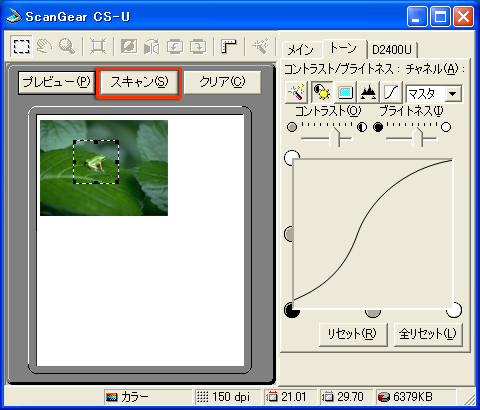Click the toolbar magic wand icon
The width and height of the screenshot is (480, 410).
point(260,46)
